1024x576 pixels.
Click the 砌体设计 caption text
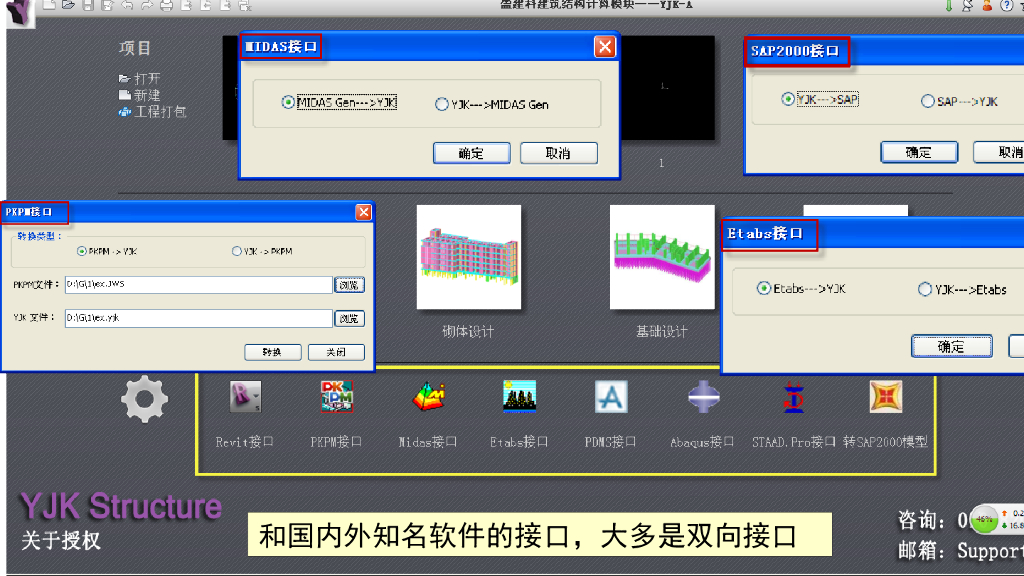pyautogui.click(x=468, y=331)
